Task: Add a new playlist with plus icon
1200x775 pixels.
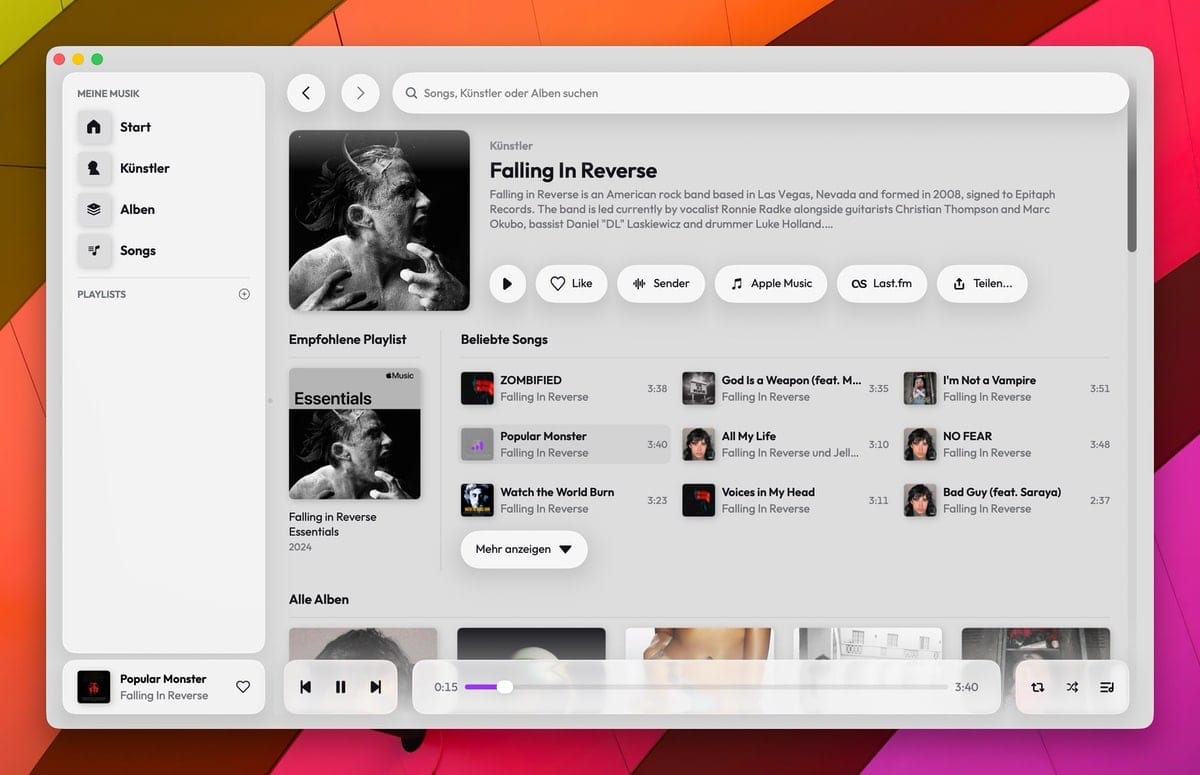Action: point(244,294)
